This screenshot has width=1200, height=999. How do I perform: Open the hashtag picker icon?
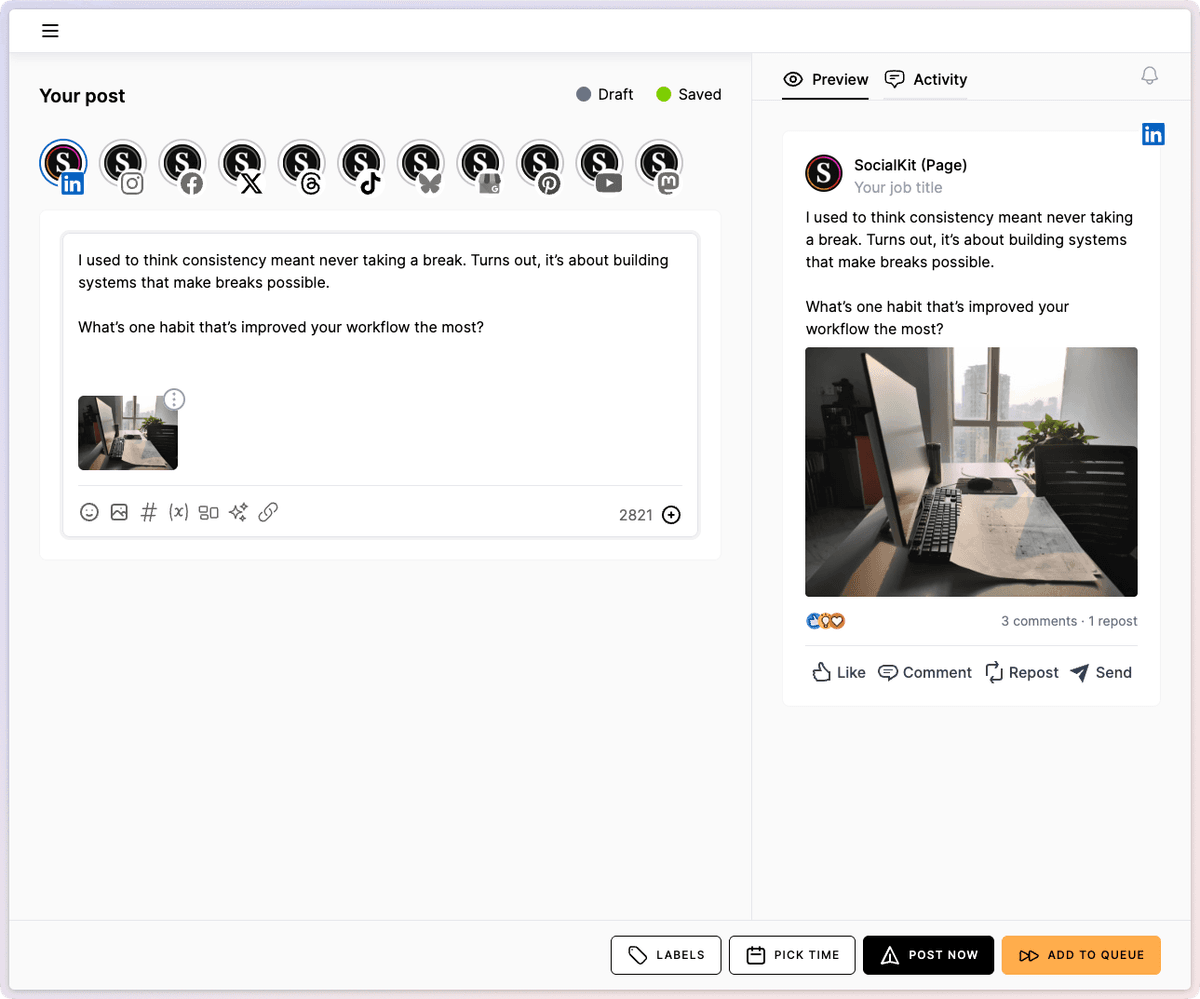coord(149,513)
